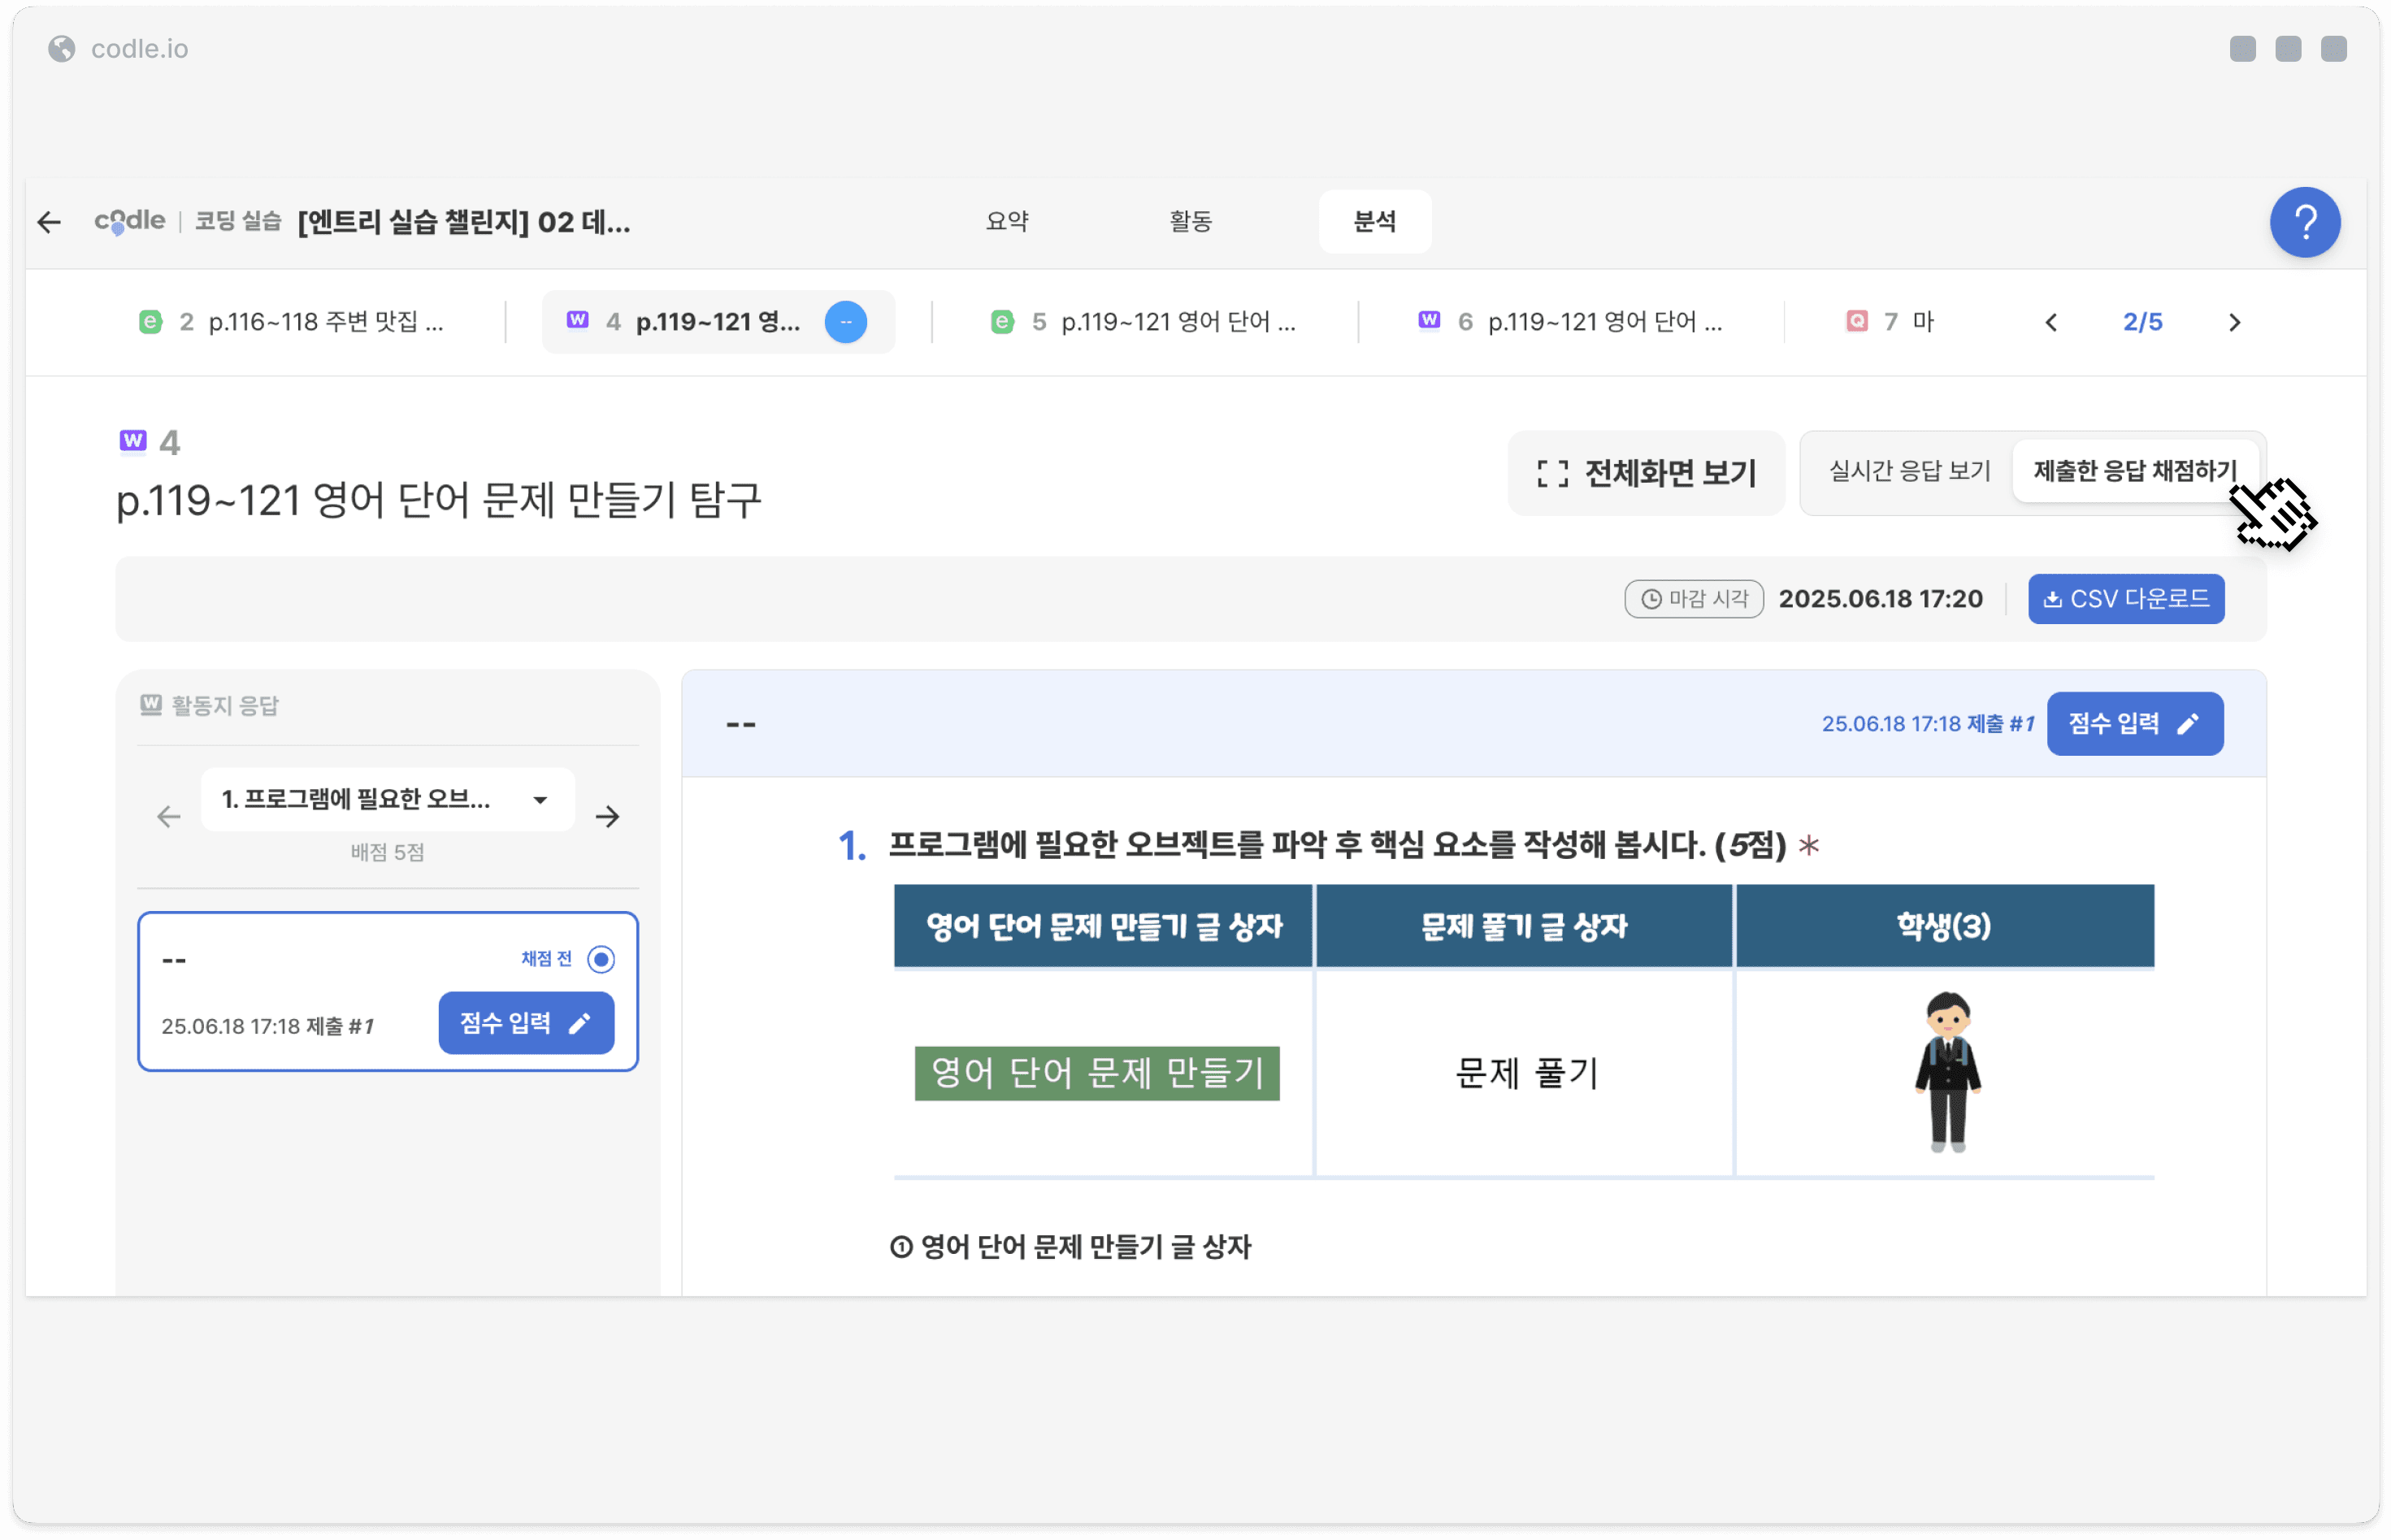
Task: Click the fullscreen view 전체화면 보기 button
Action: tap(1645, 473)
